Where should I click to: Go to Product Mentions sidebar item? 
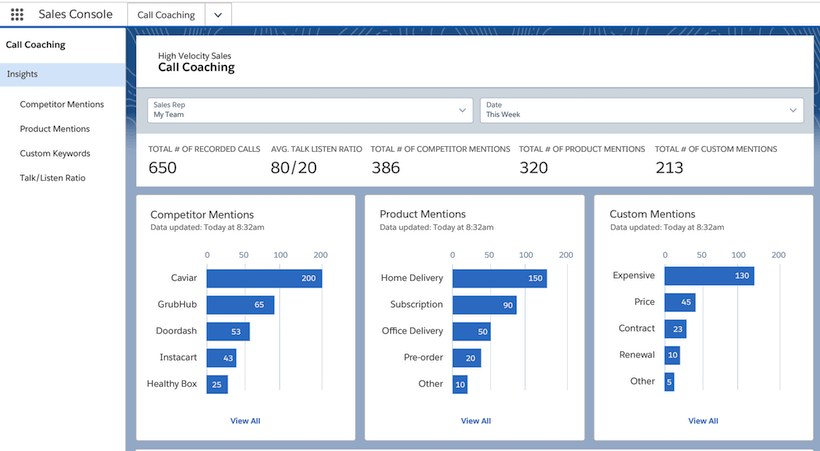click(54, 129)
